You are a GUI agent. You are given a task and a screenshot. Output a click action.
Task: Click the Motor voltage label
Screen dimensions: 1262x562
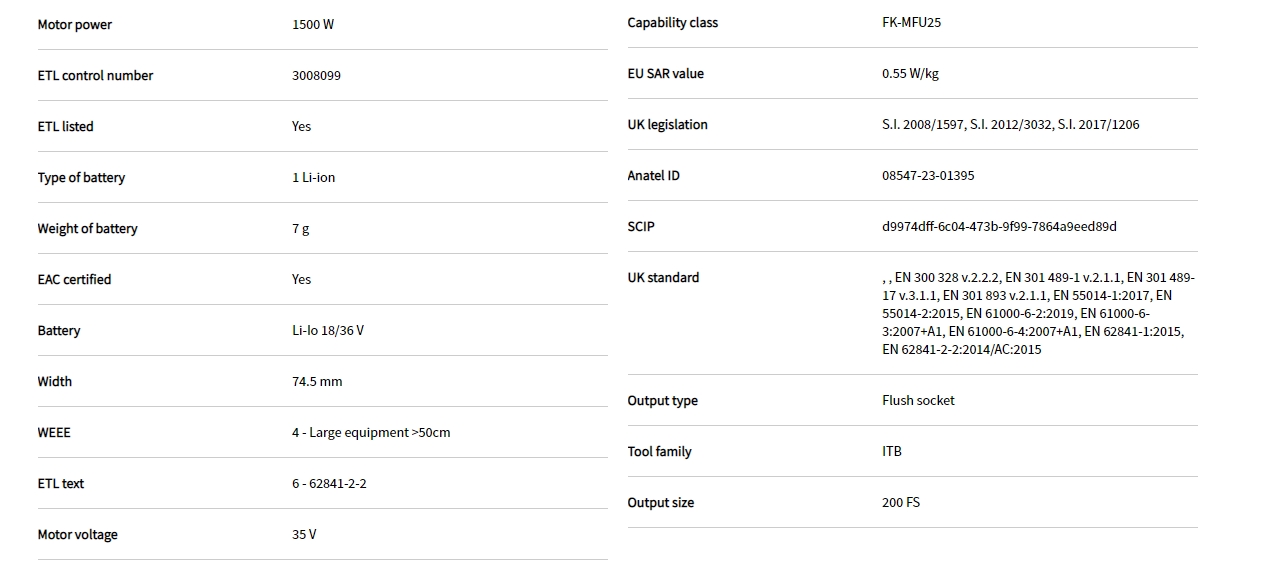point(77,534)
